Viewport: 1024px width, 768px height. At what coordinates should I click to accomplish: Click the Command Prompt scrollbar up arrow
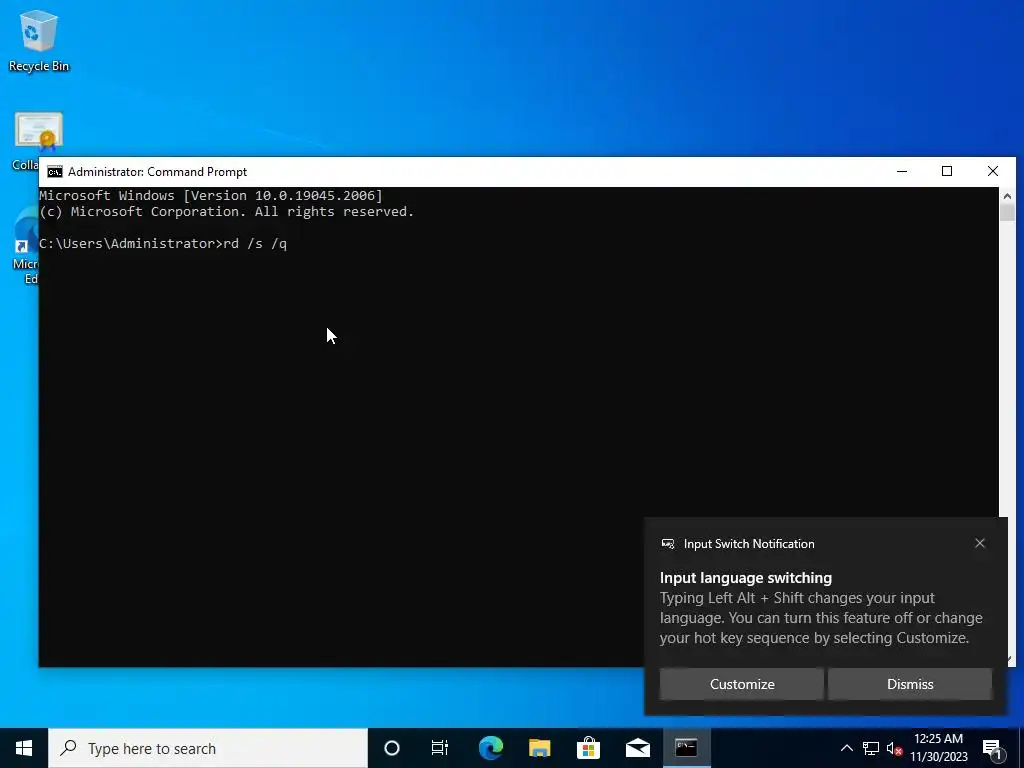point(1006,196)
